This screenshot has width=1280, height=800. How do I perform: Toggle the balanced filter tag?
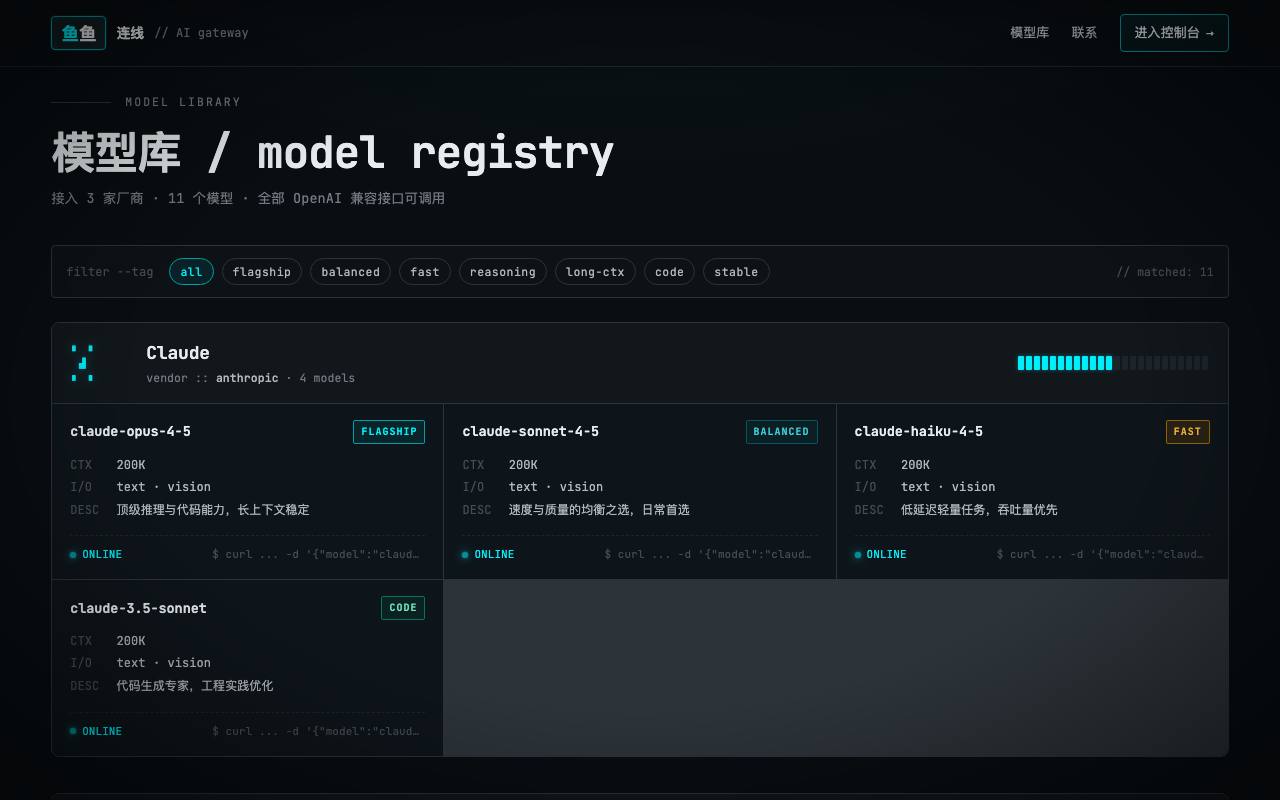[350, 272]
